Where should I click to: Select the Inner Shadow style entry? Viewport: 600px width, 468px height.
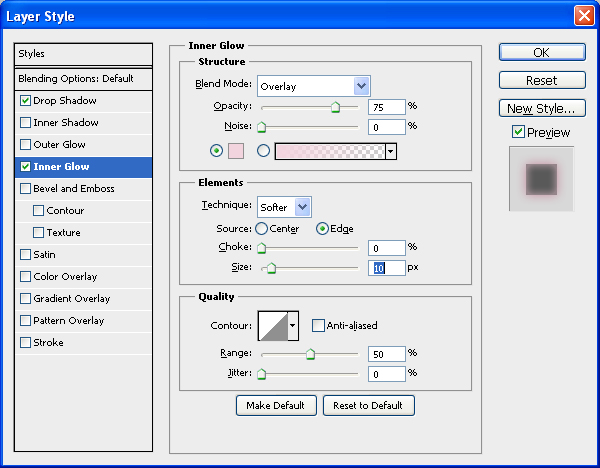66,122
